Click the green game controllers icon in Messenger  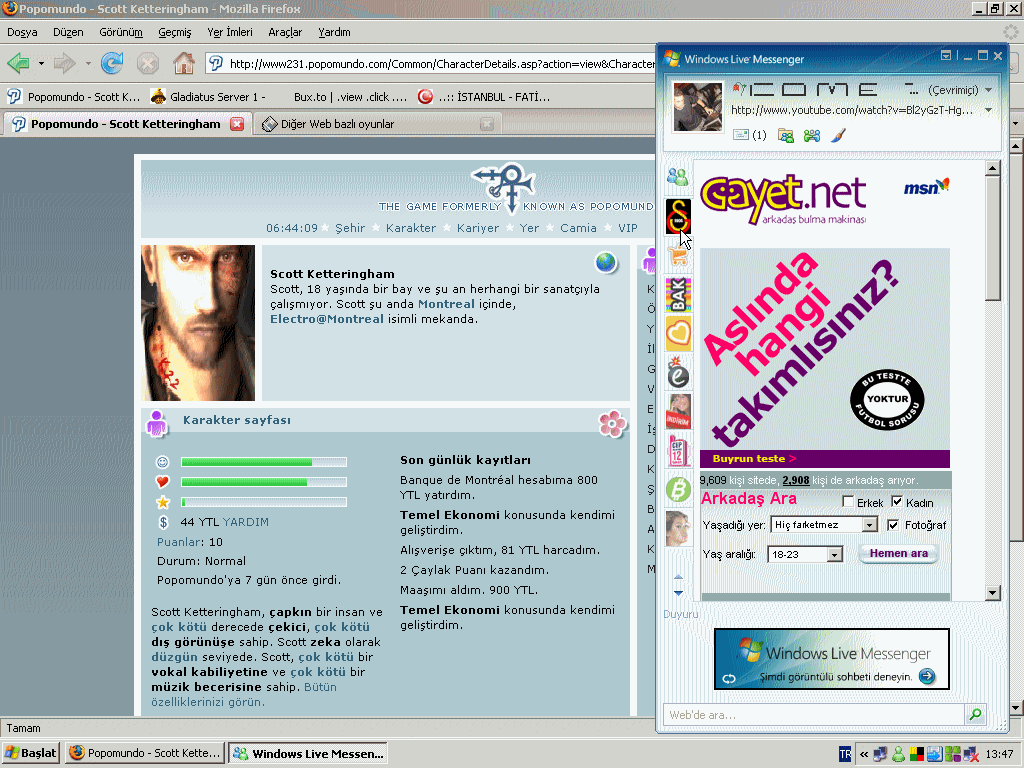(x=812, y=135)
